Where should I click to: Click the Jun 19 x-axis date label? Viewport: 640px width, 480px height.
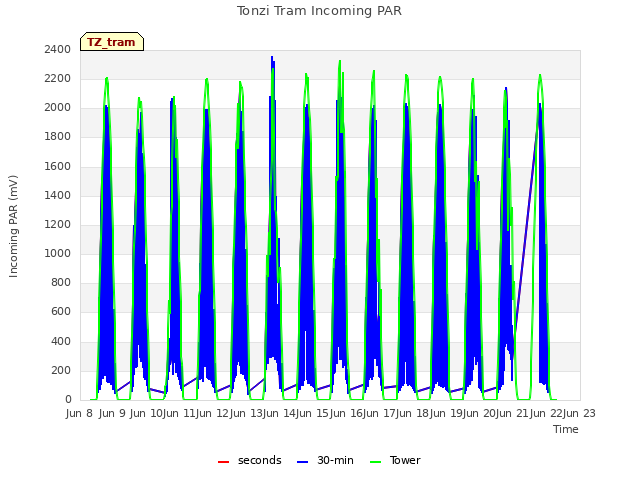point(447,413)
